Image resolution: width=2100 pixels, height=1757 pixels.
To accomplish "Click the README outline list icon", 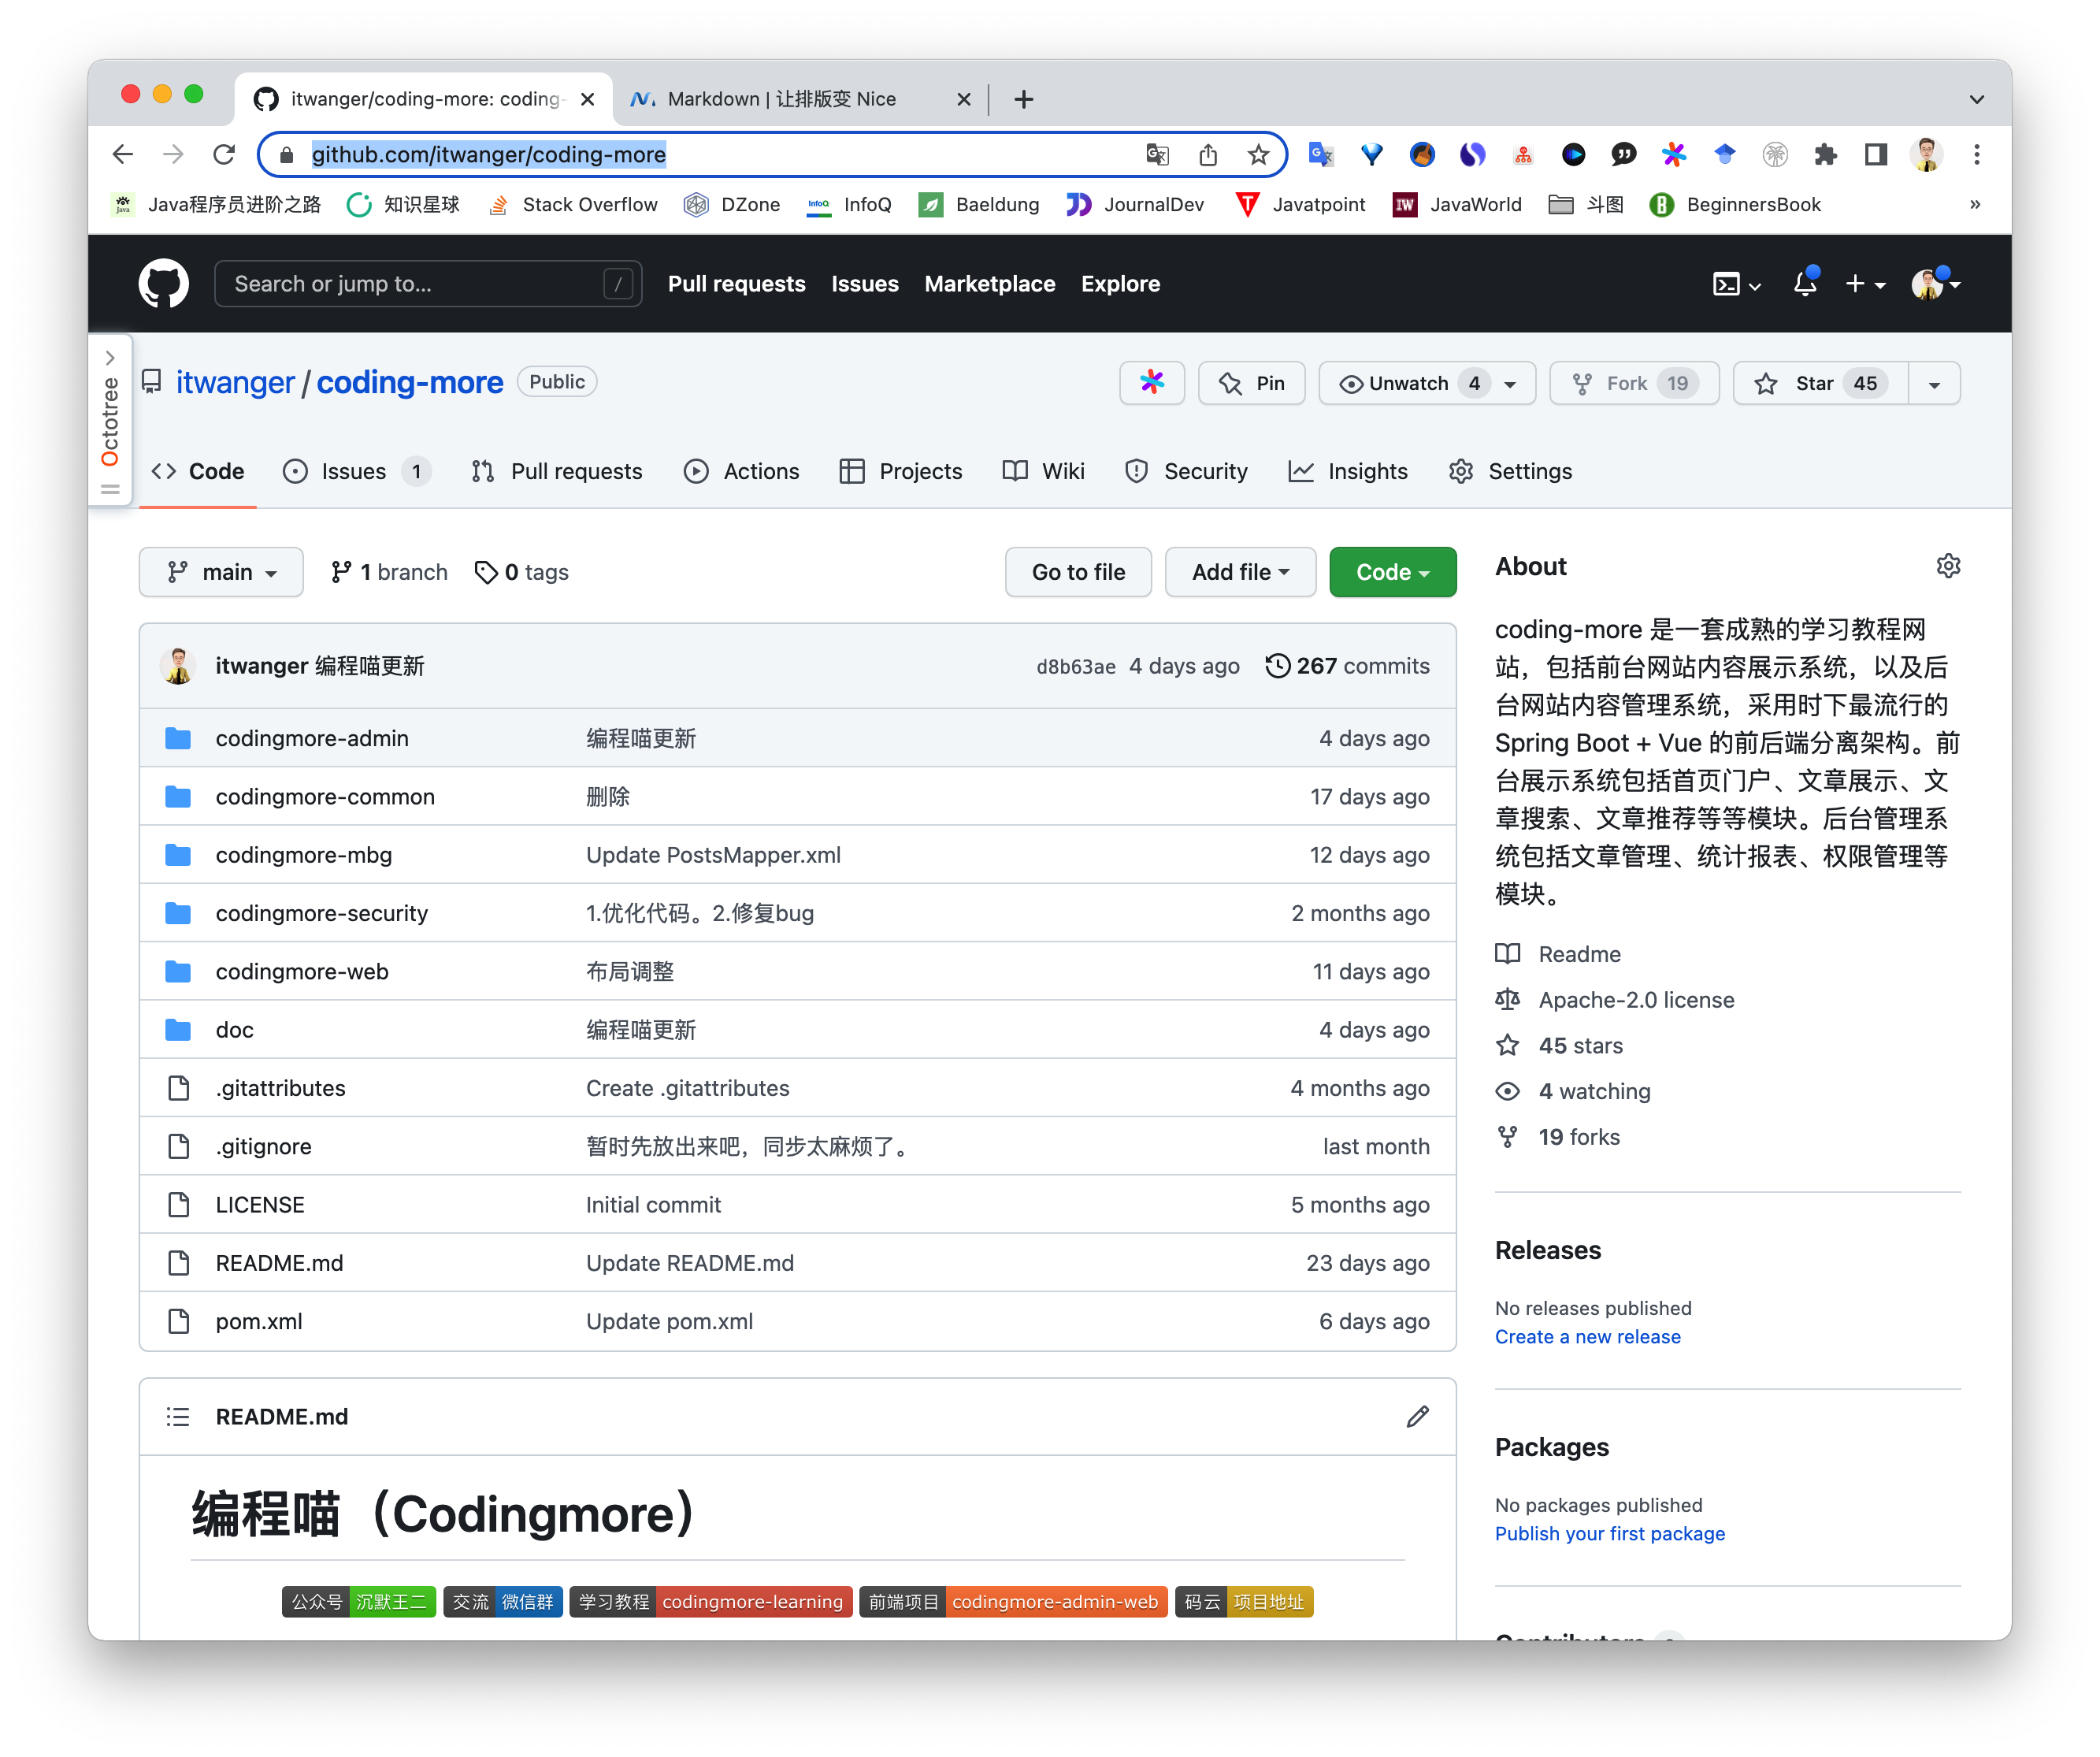I will pyautogui.click(x=178, y=1416).
